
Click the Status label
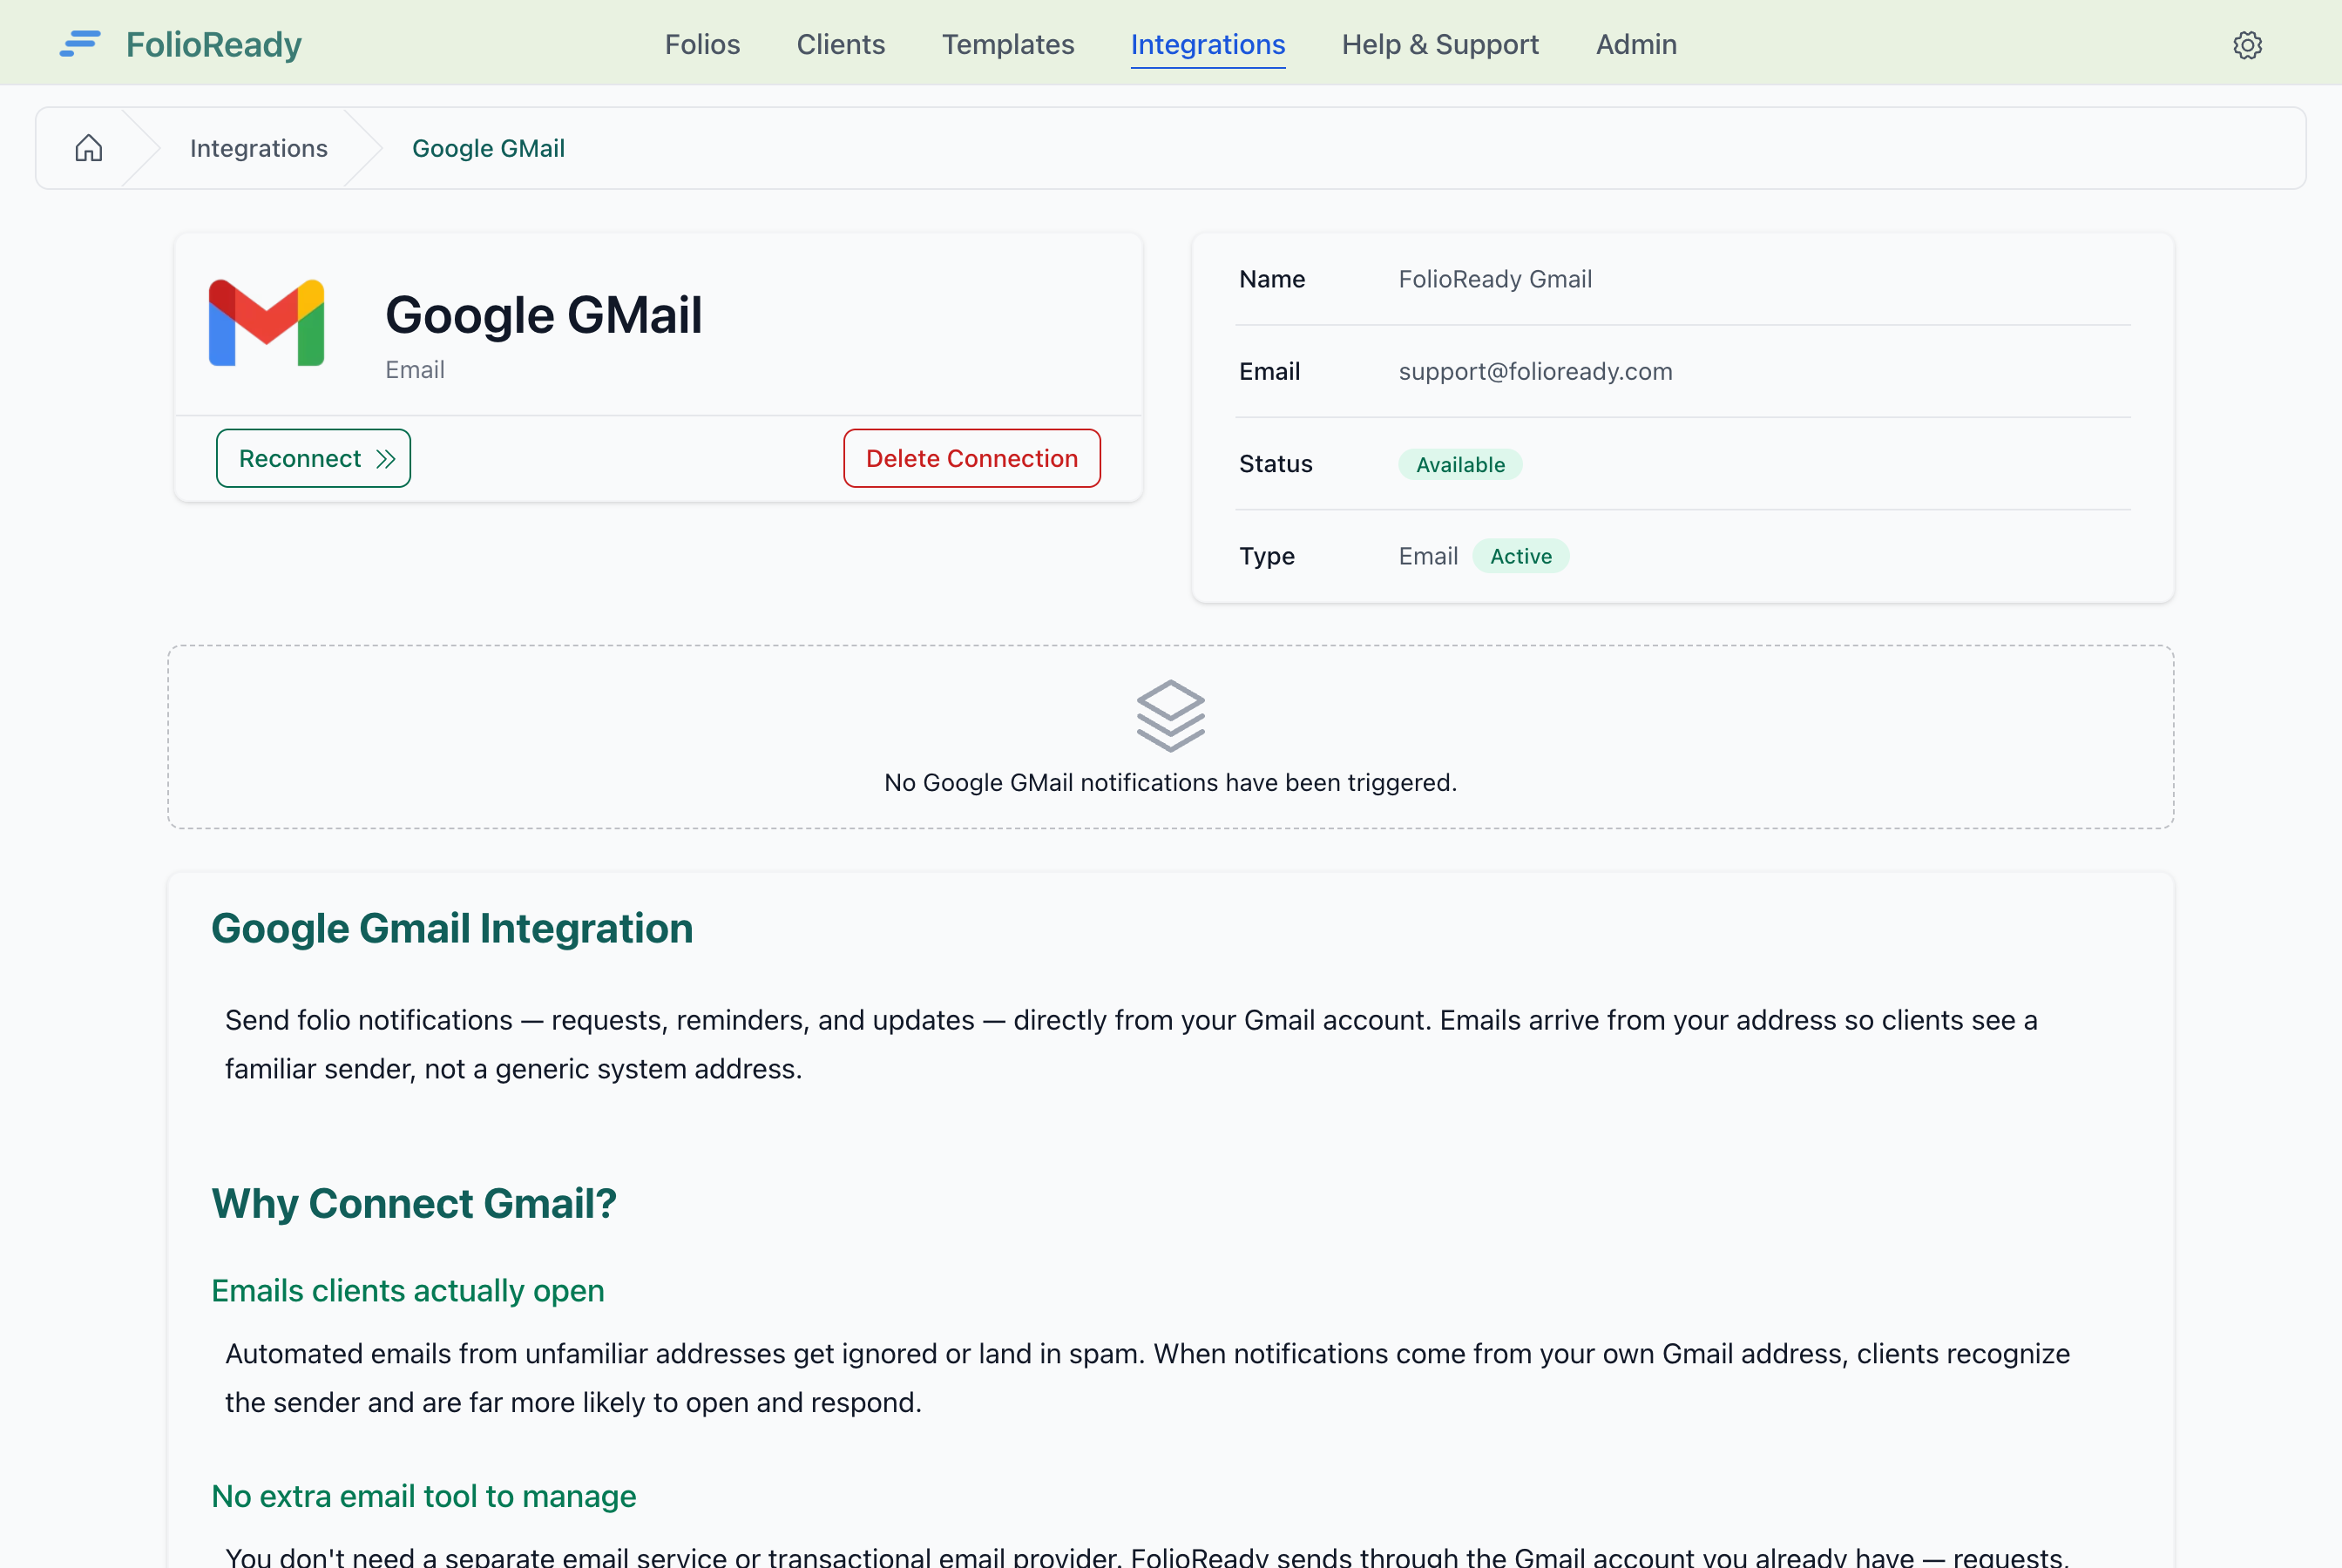[x=1276, y=464]
